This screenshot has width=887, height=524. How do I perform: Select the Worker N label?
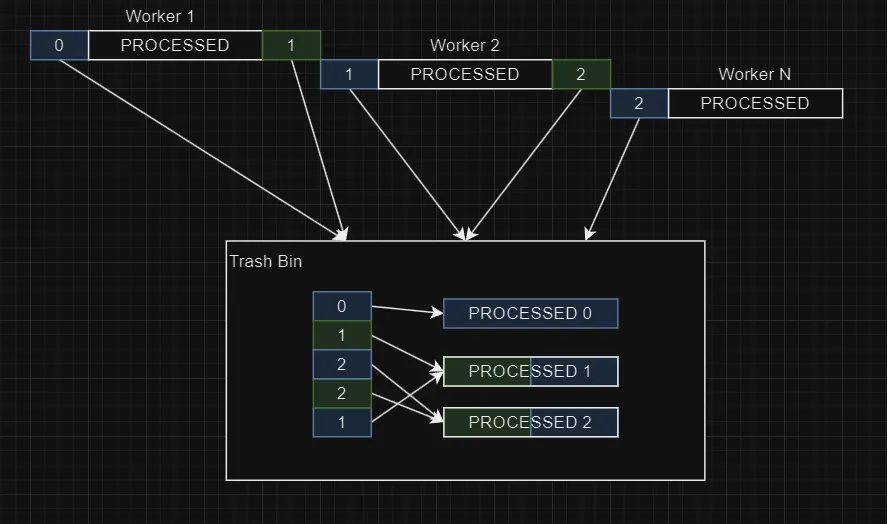coord(755,74)
